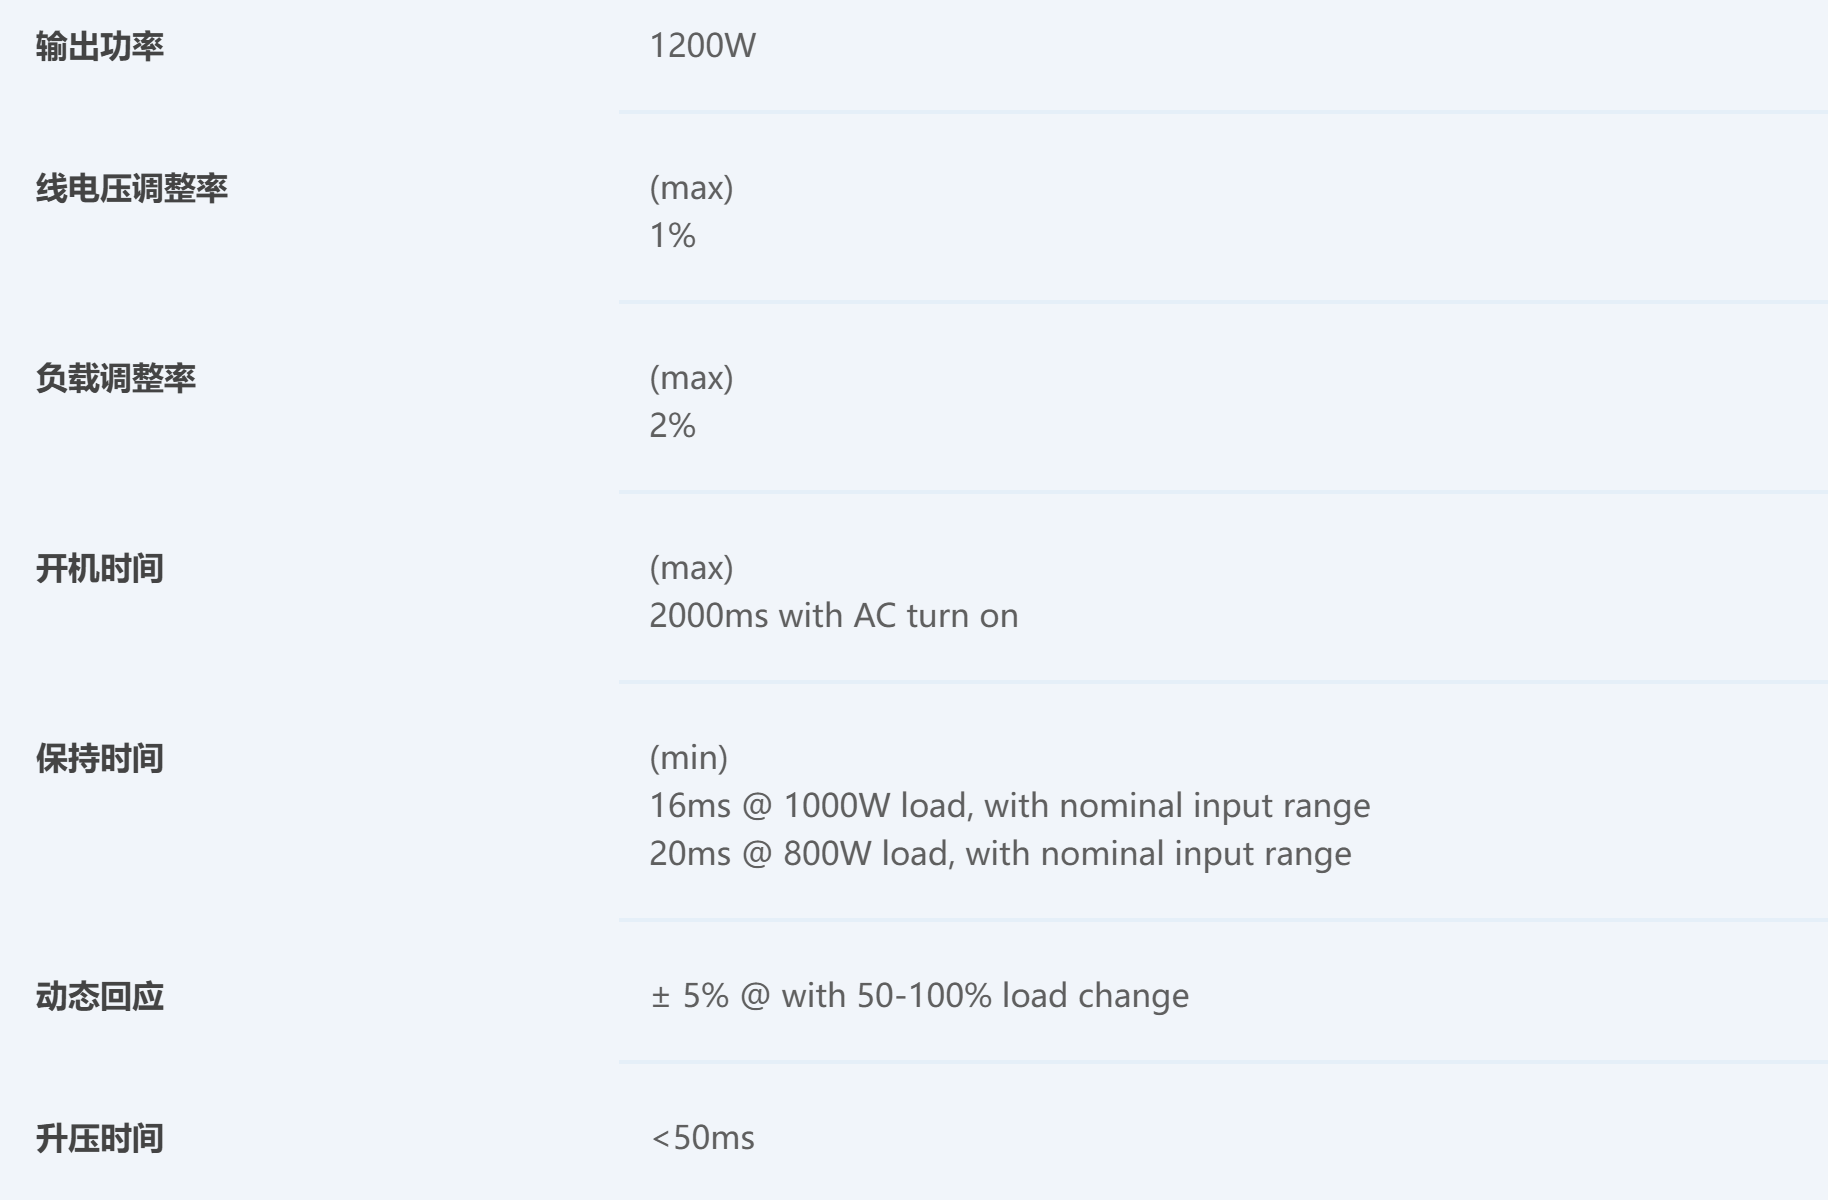Select the ± 5% load change text

(919, 996)
